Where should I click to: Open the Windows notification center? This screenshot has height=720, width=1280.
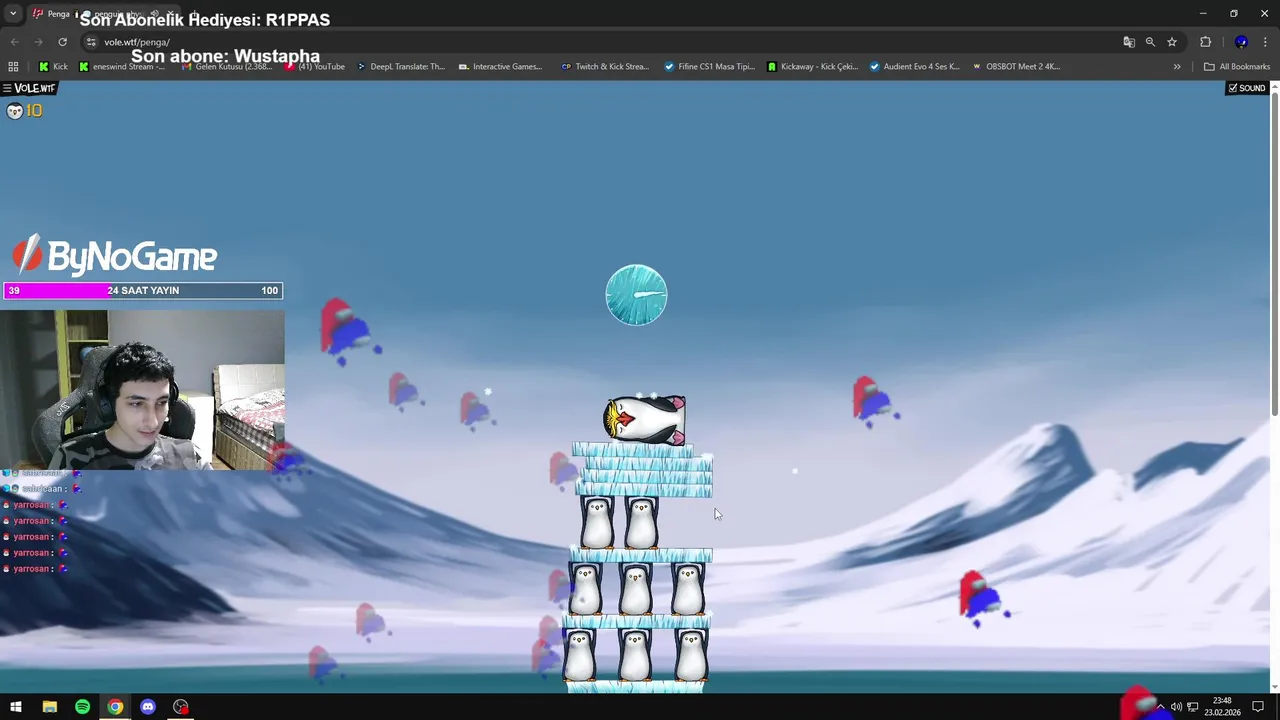coord(1258,707)
